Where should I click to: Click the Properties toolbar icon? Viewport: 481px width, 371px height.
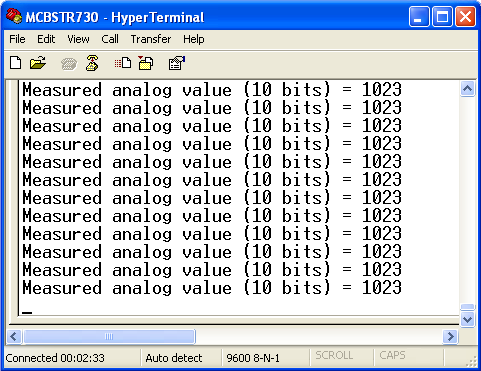pyautogui.click(x=177, y=63)
